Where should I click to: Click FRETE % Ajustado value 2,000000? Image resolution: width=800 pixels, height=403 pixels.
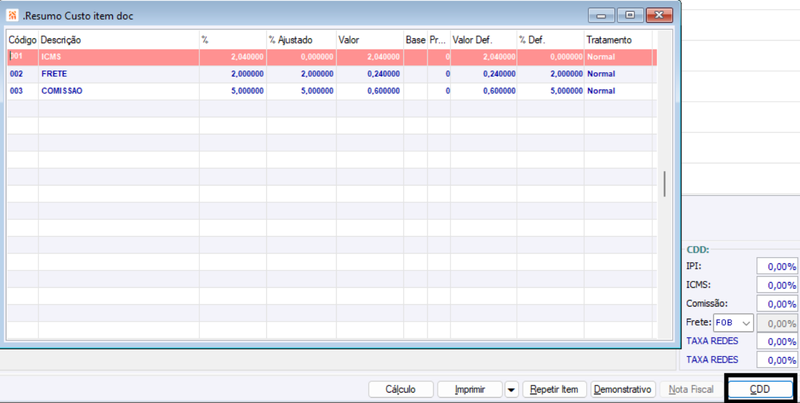[301, 74]
